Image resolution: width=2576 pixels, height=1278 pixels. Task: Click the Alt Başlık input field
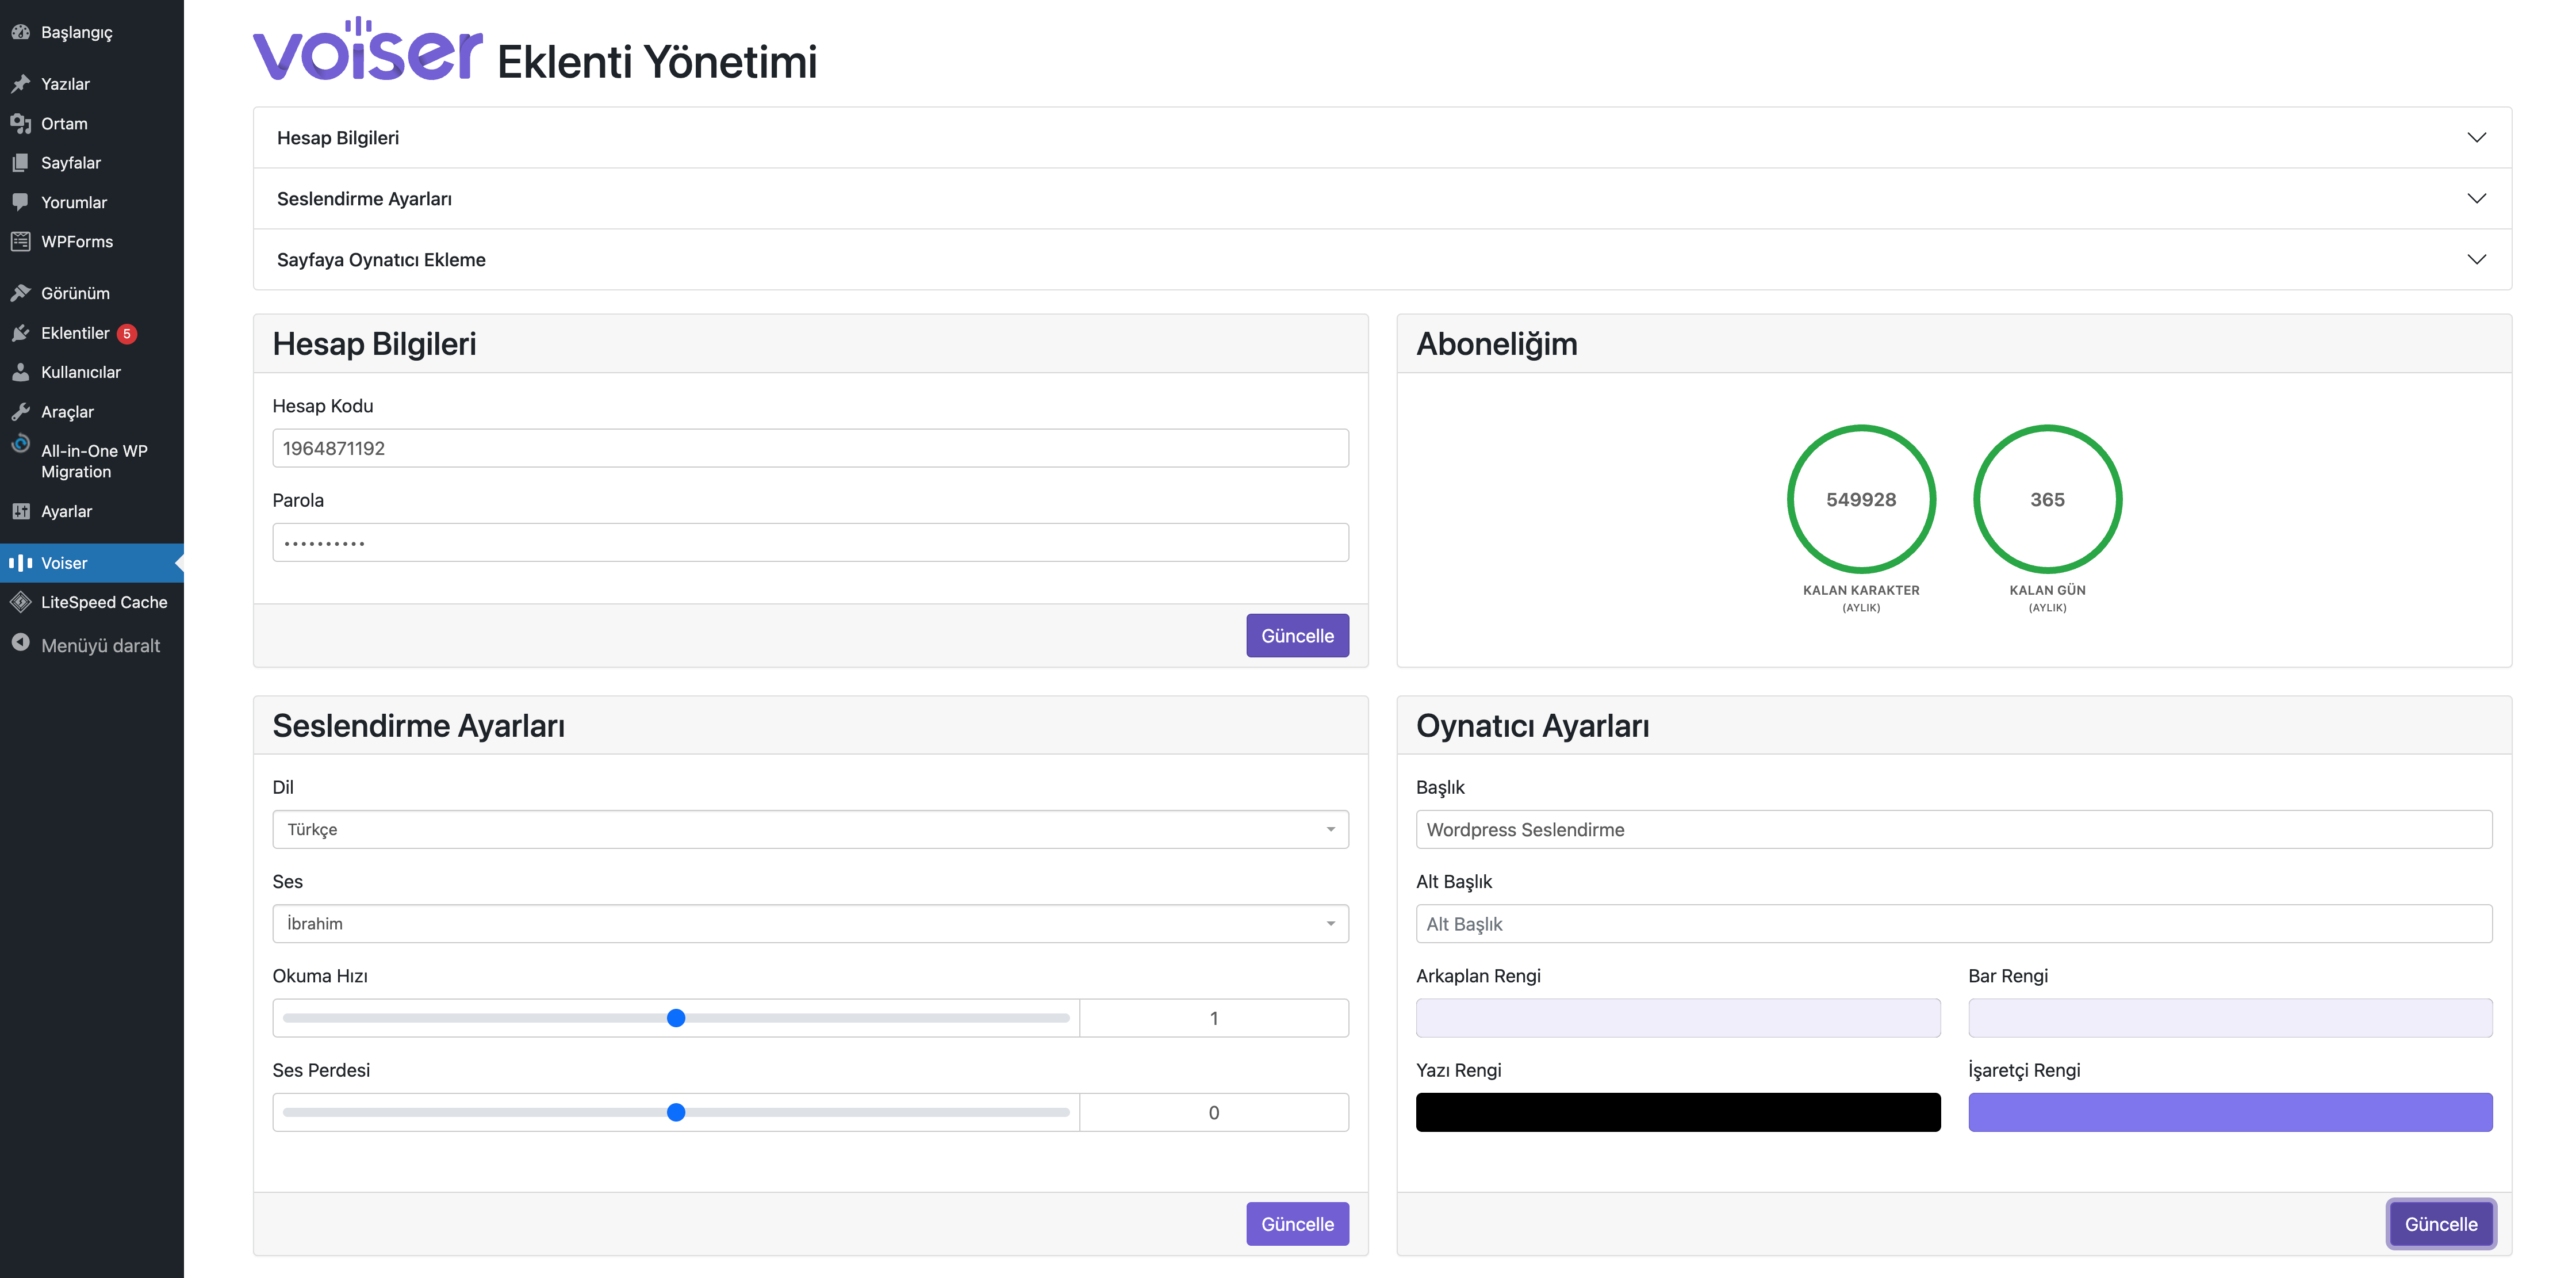[x=1954, y=924]
